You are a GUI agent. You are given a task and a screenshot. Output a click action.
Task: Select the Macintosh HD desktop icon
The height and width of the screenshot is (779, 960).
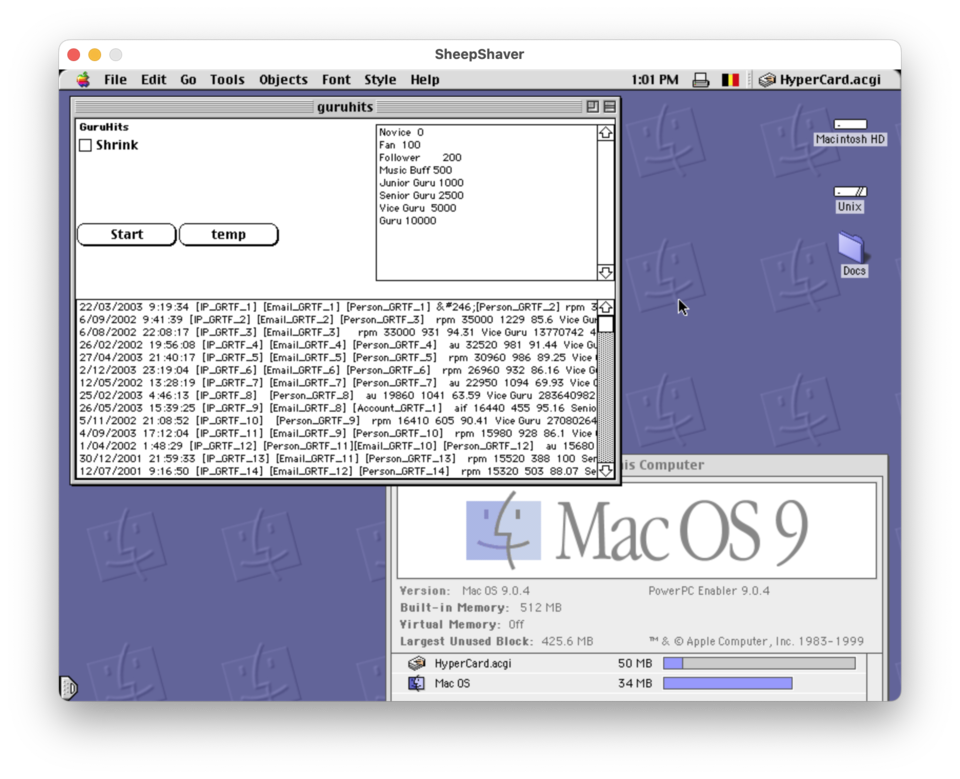click(x=850, y=132)
